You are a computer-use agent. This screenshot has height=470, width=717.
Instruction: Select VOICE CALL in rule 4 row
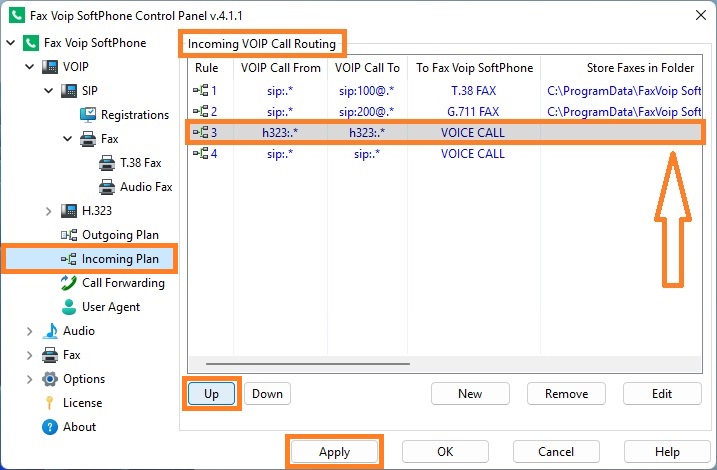point(473,154)
